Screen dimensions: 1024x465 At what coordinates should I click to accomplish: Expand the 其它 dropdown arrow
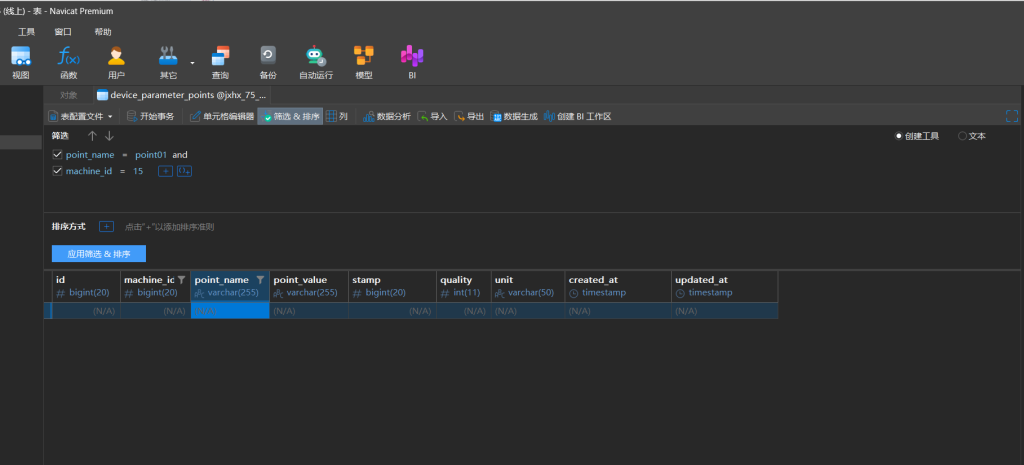(x=192, y=61)
